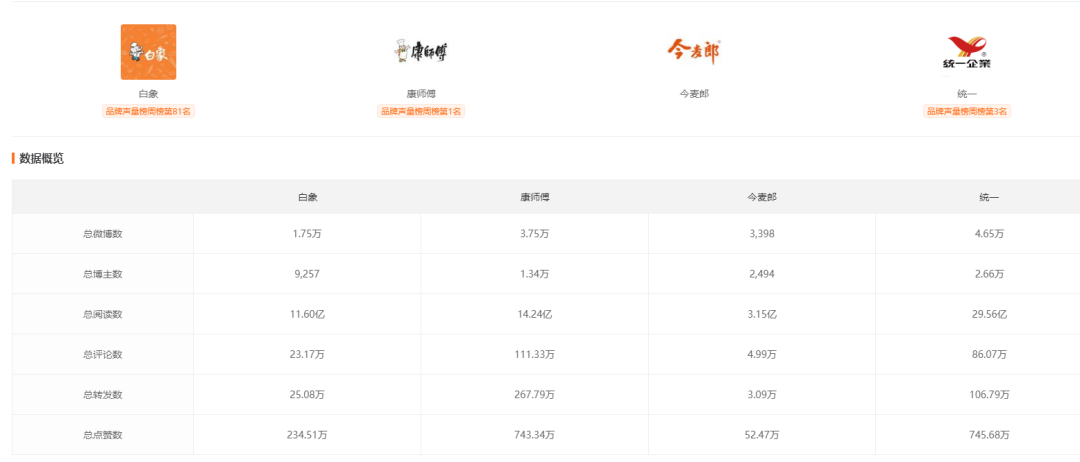The height and width of the screenshot is (462, 1080).
Task: Click the 4.99万 value cell
Action: (x=762, y=355)
